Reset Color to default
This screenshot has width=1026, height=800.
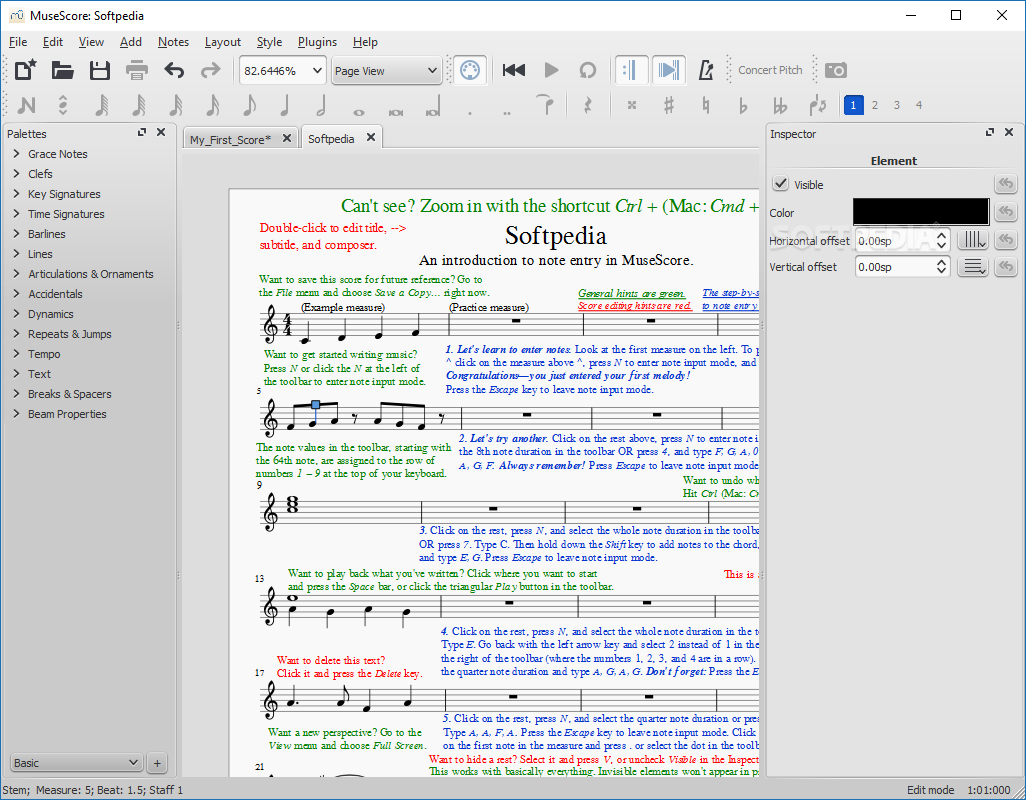tap(1006, 212)
